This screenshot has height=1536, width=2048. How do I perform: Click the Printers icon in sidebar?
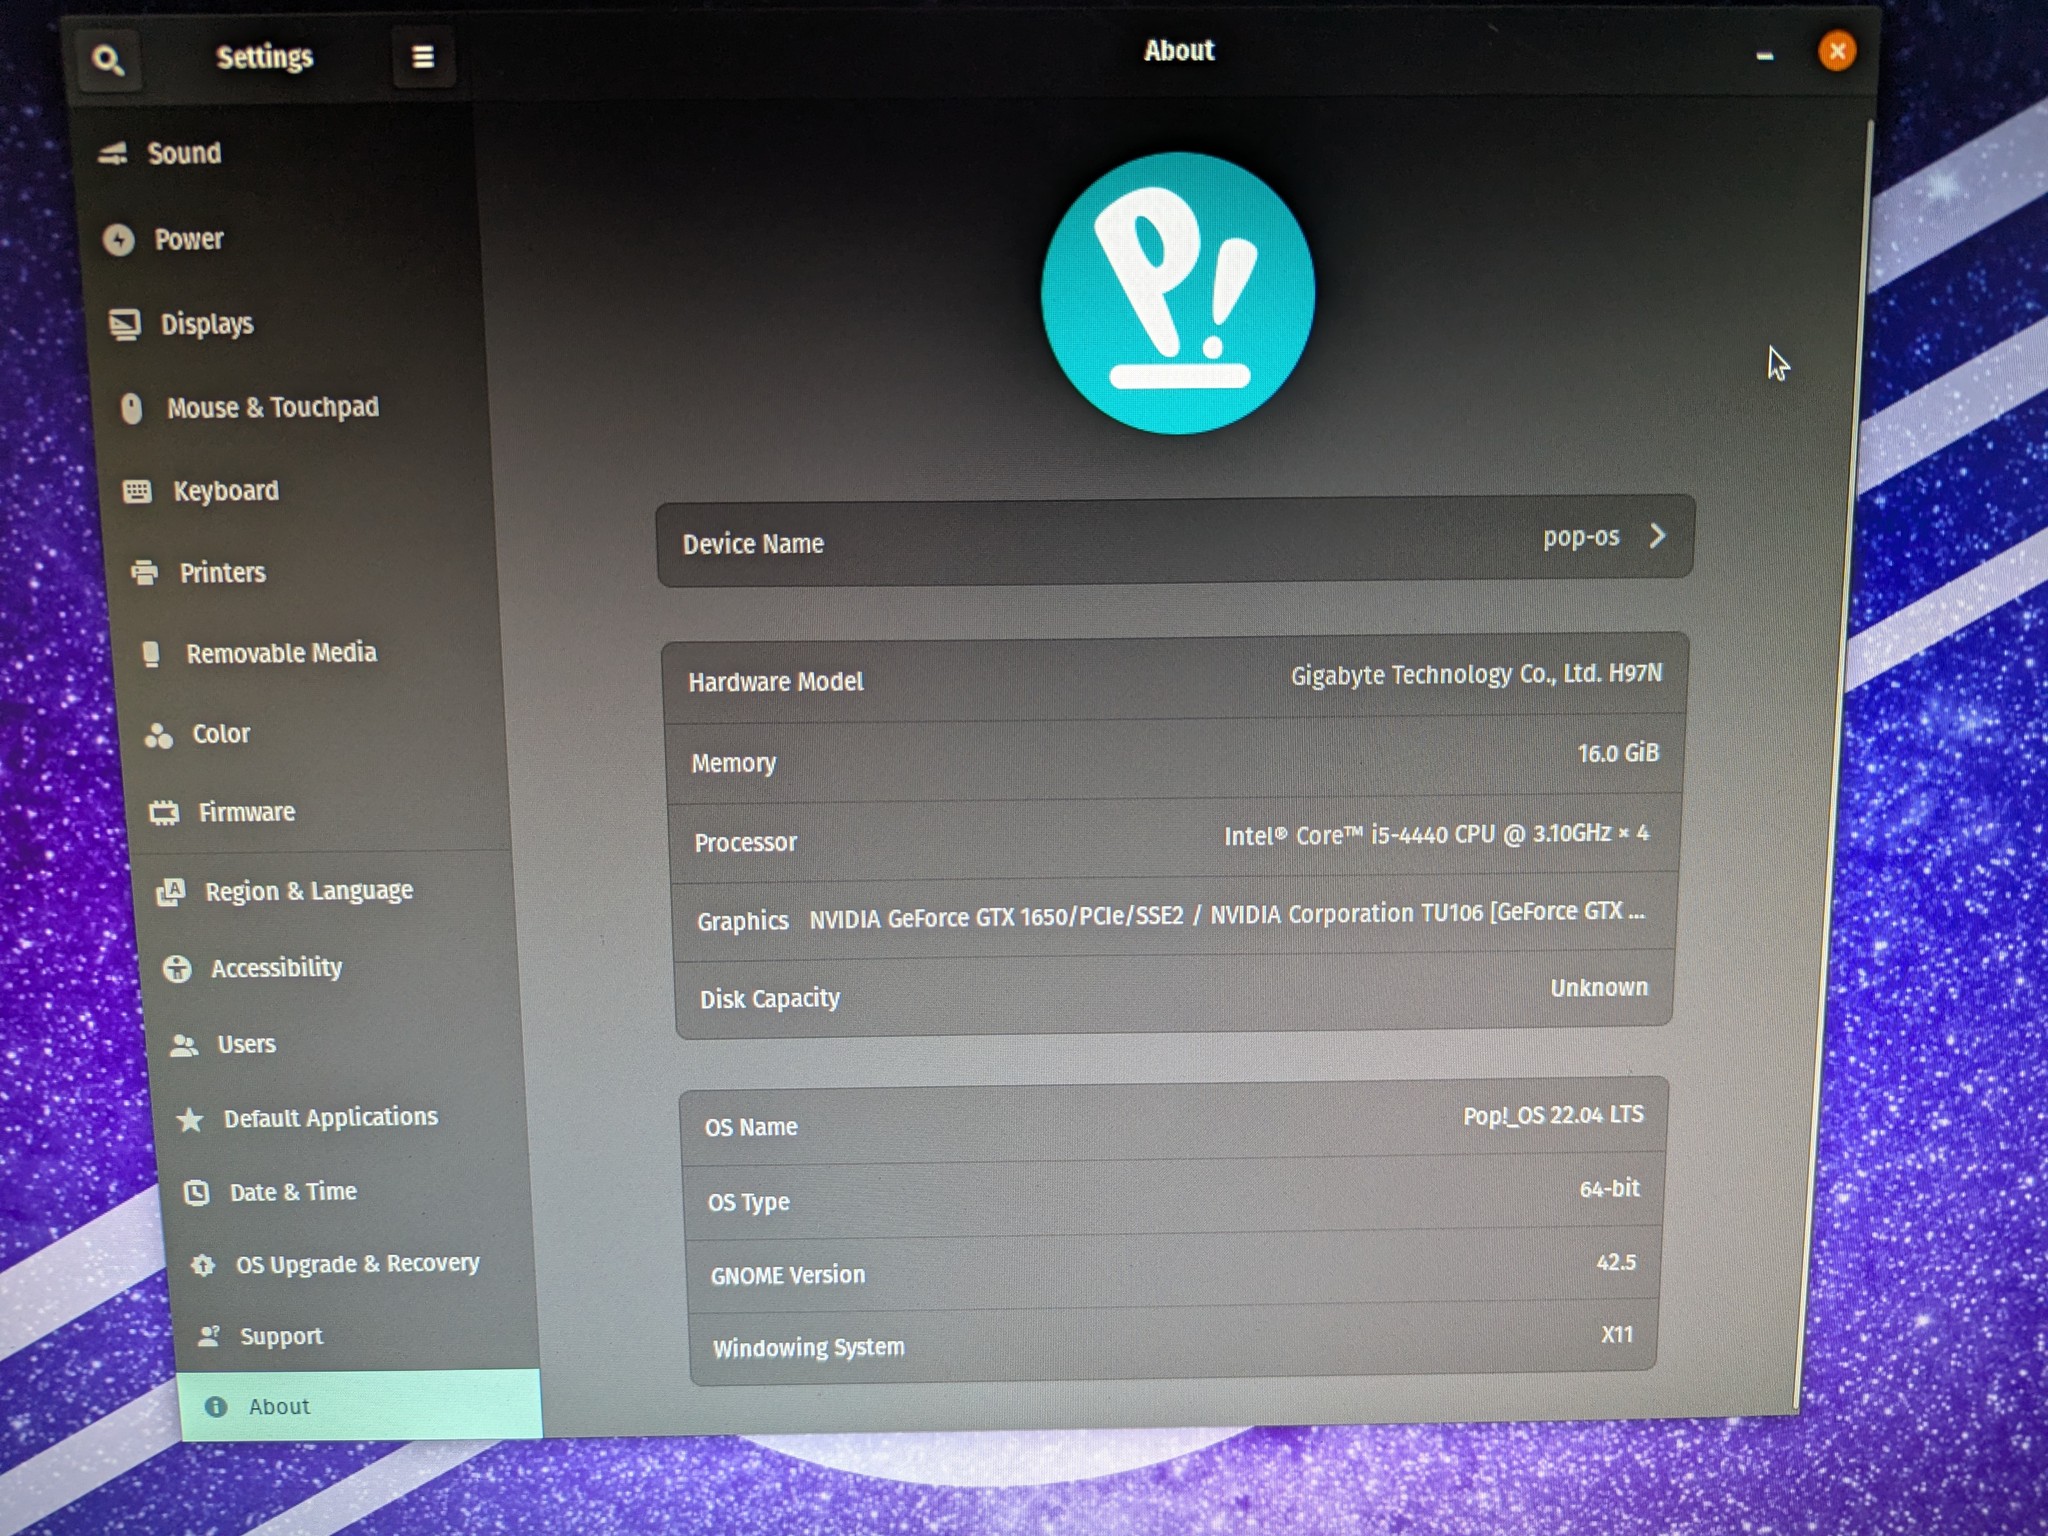(x=145, y=572)
